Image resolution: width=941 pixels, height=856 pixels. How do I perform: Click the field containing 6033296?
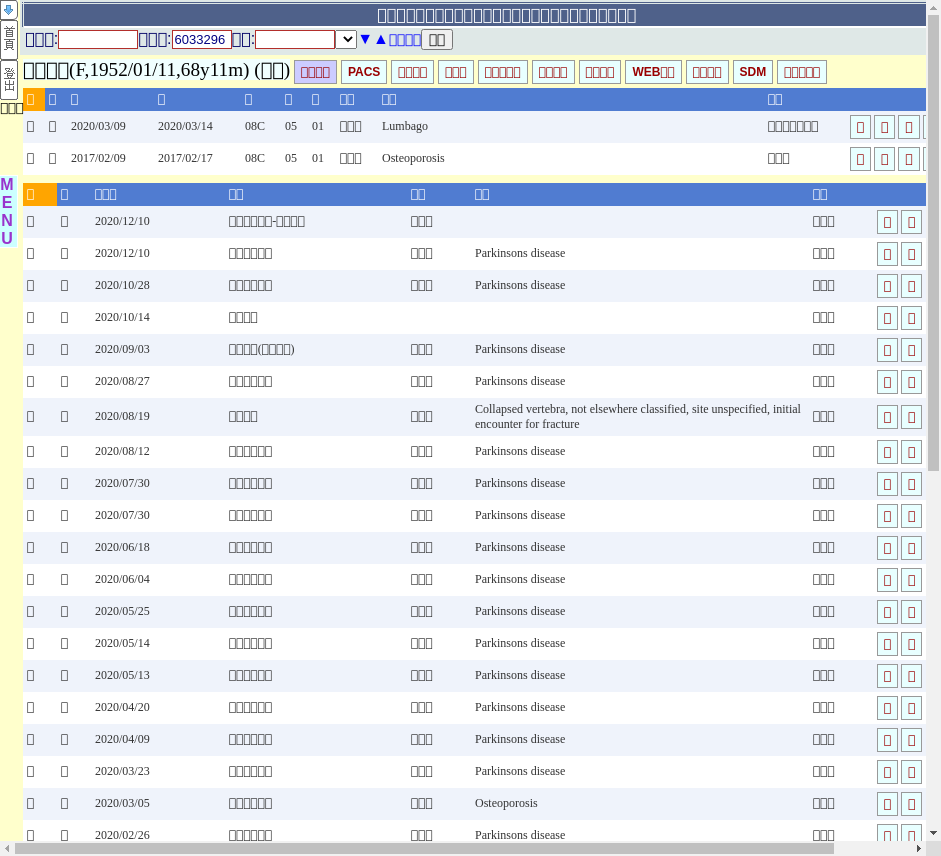(202, 39)
